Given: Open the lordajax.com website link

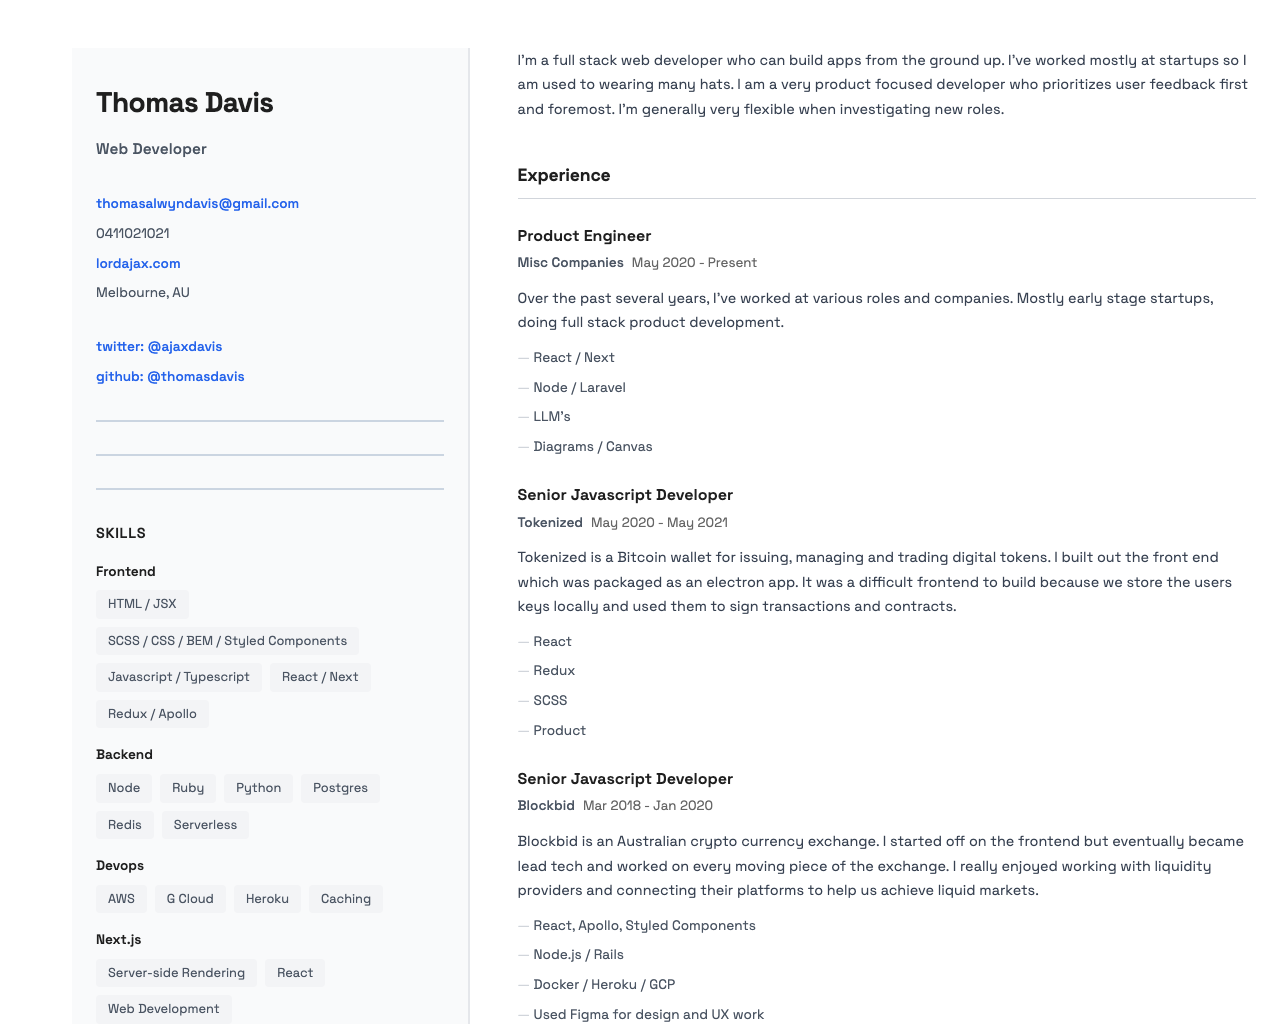Looking at the screenshot, I should 138,264.
